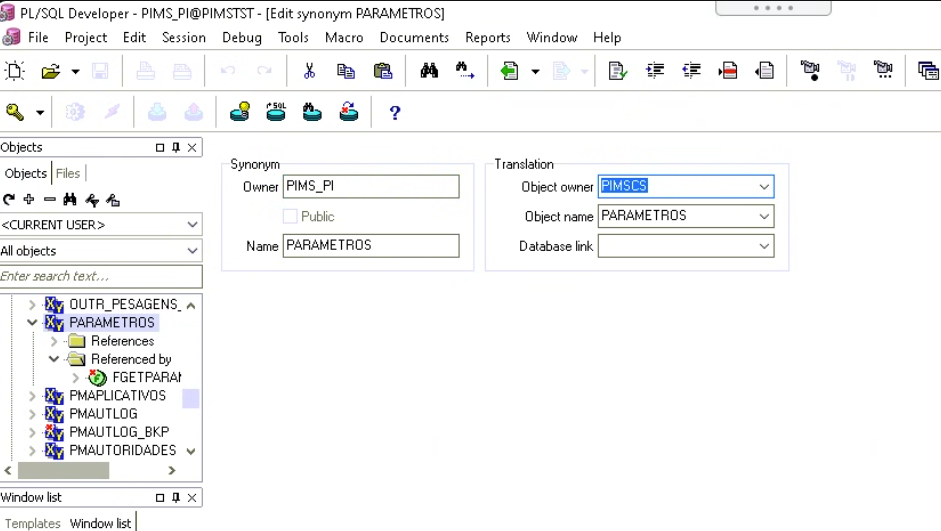Click the Objects tree horizontal scrollbar thumb

[64, 470]
